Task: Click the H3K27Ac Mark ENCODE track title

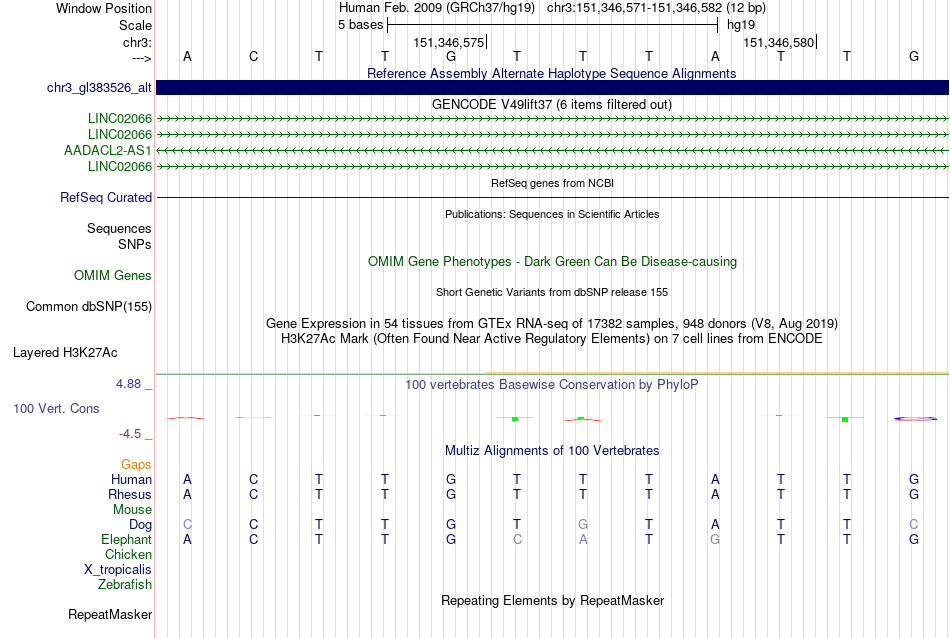Action: (x=552, y=339)
